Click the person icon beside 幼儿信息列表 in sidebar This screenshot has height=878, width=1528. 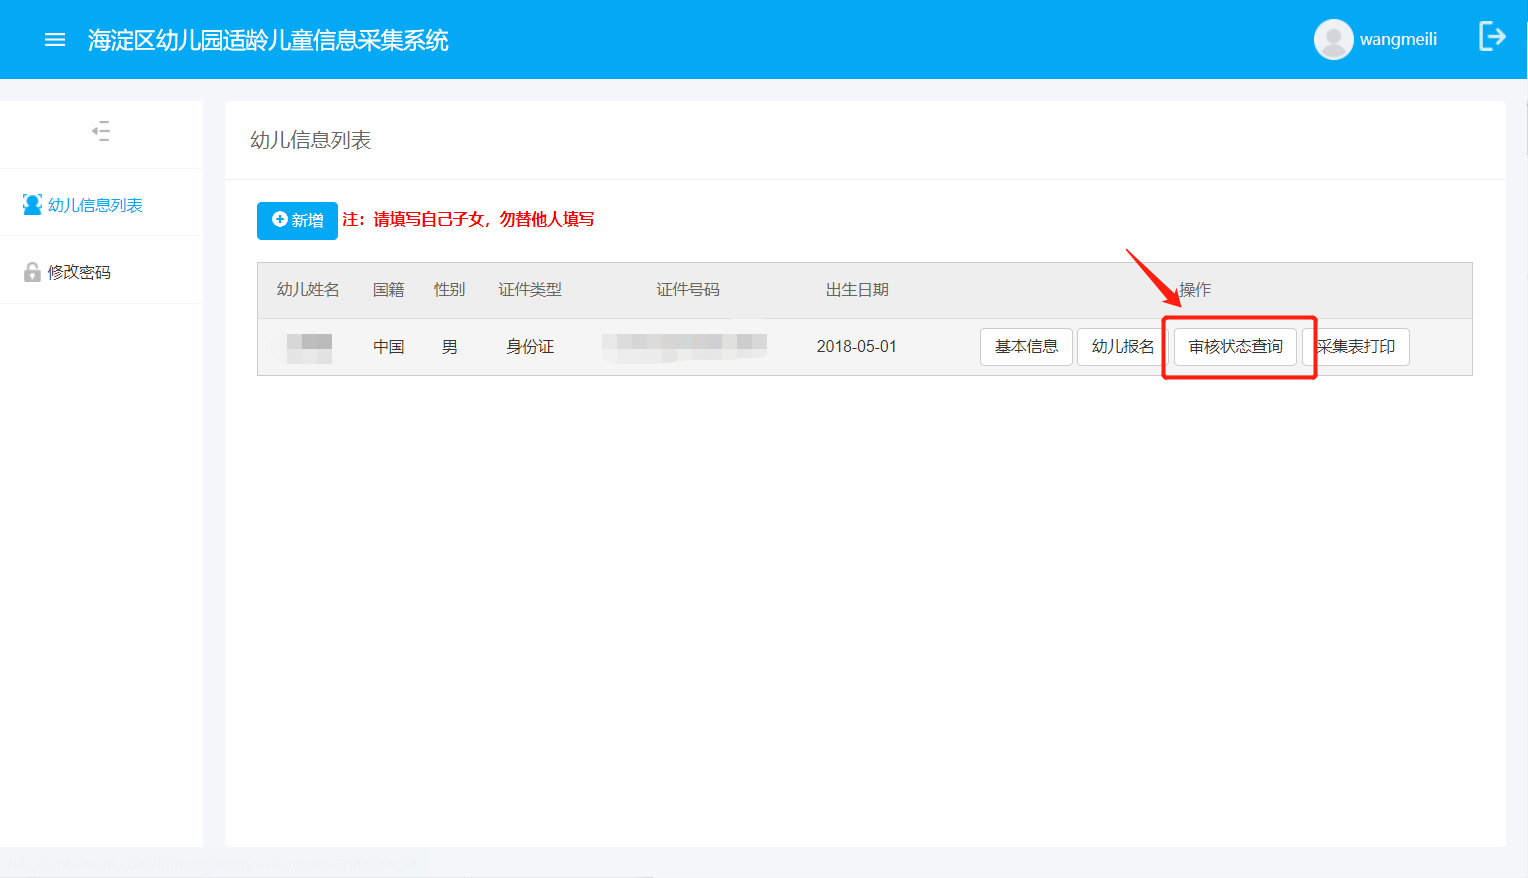click(x=32, y=205)
